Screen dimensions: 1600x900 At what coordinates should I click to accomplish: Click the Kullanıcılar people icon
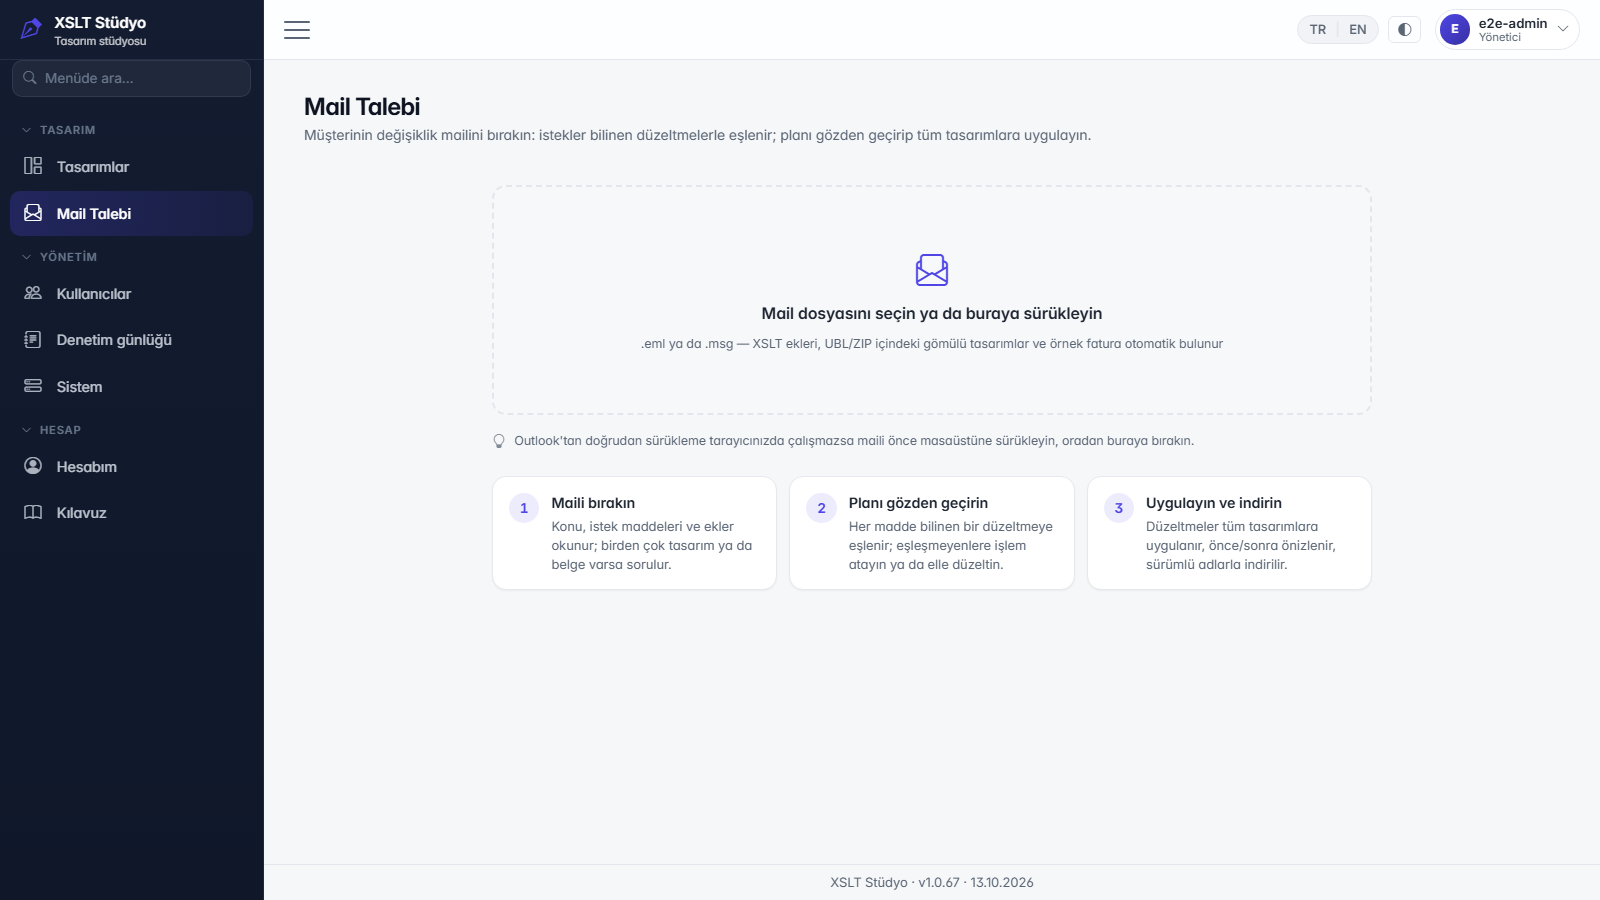33,293
